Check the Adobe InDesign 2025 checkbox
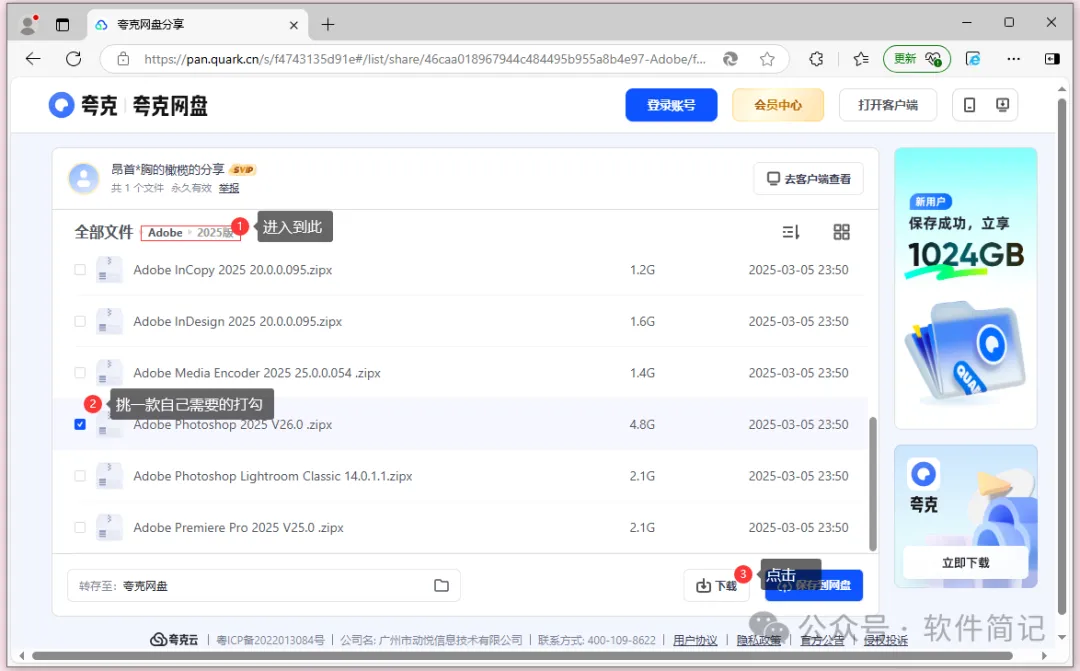1080x671 pixels. coord(80,322)
